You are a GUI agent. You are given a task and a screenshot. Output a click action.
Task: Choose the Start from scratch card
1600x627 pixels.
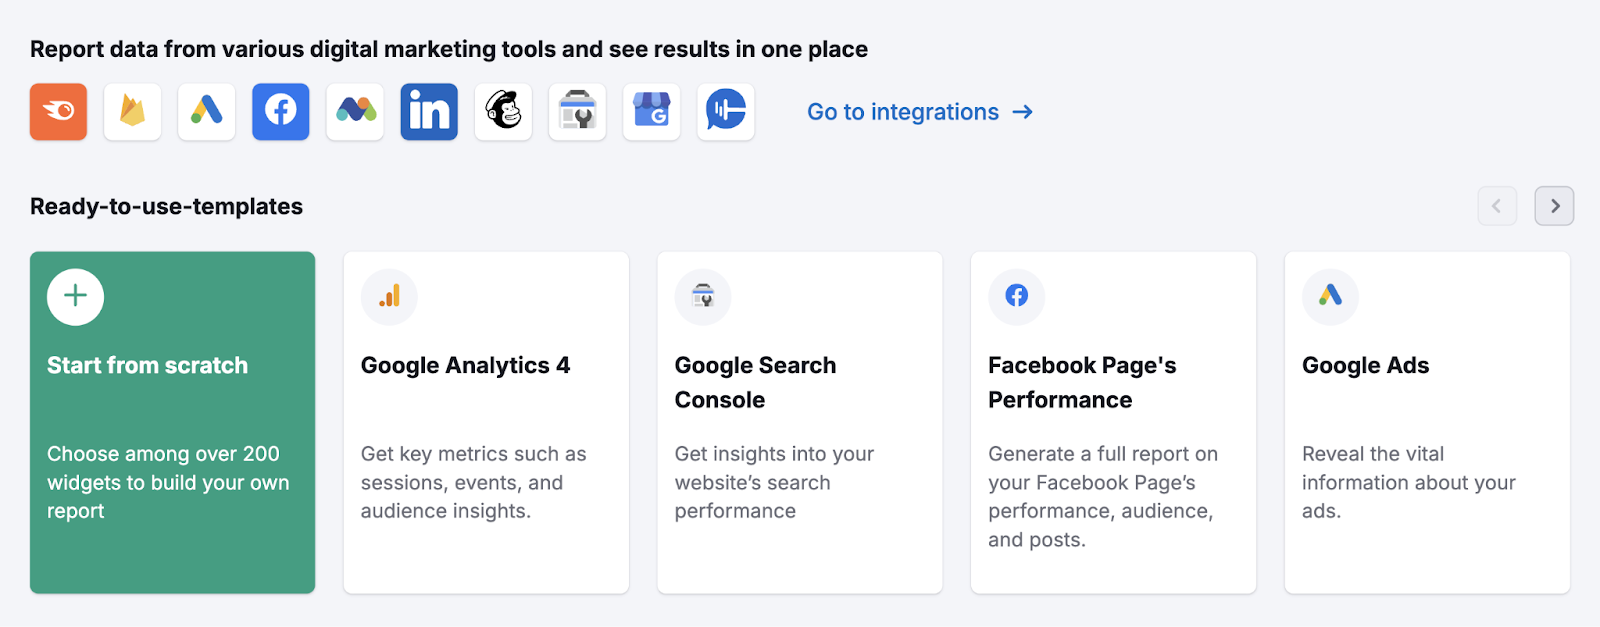[x=172, y=420]
